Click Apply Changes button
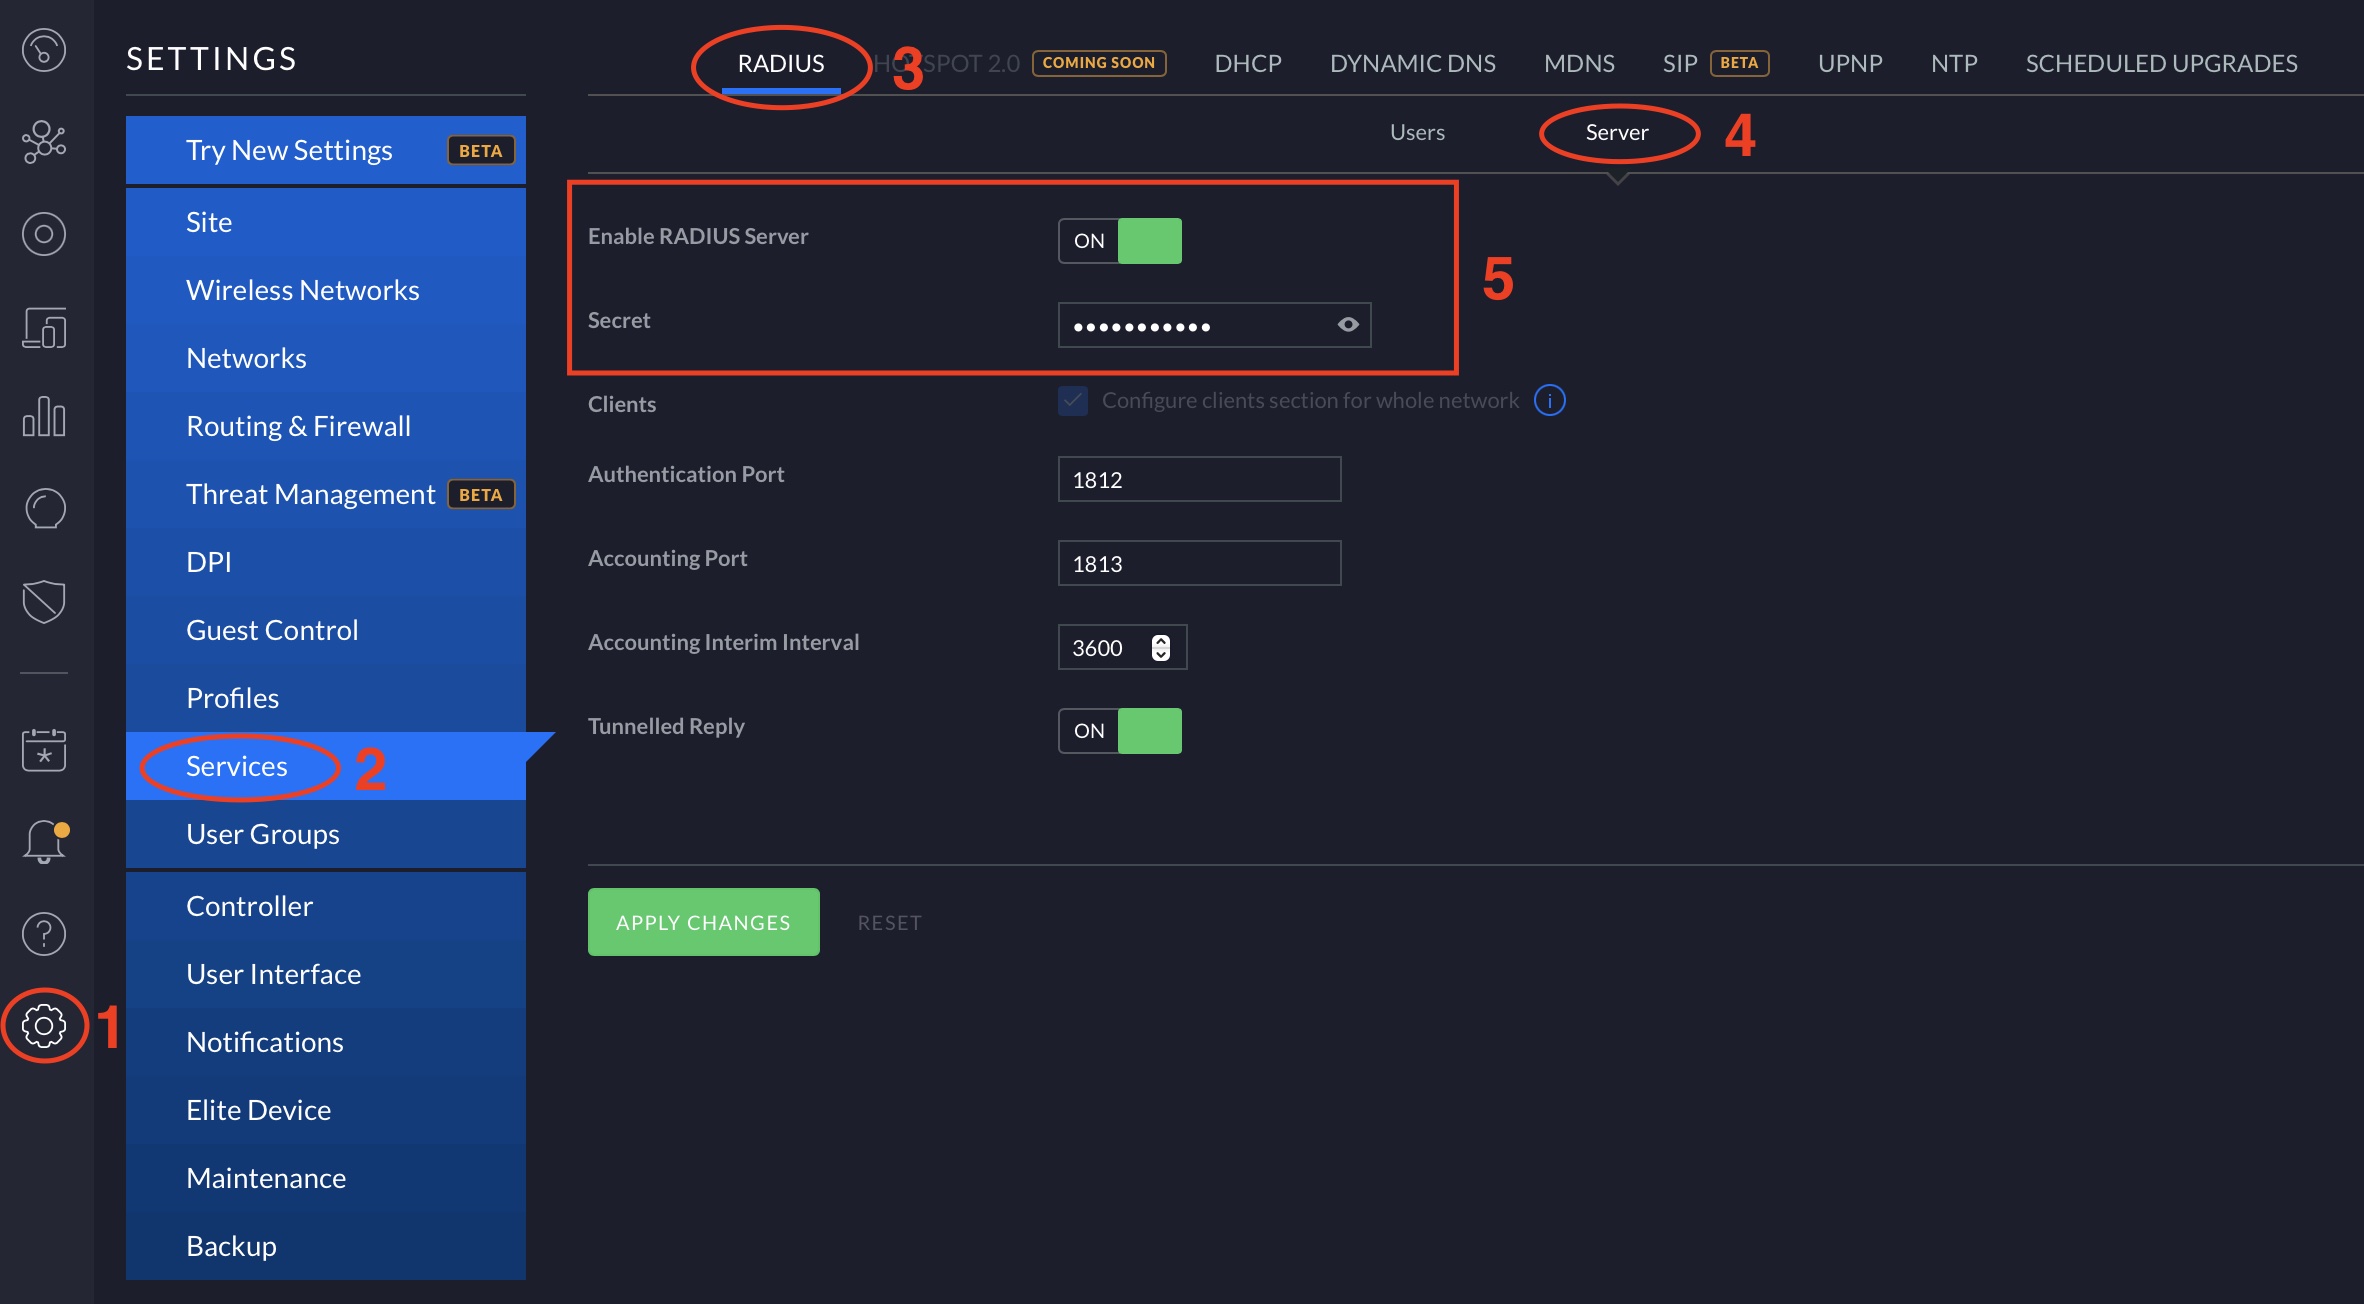This screenshot has height=1304, width=2364. click(x=702, y=922)
